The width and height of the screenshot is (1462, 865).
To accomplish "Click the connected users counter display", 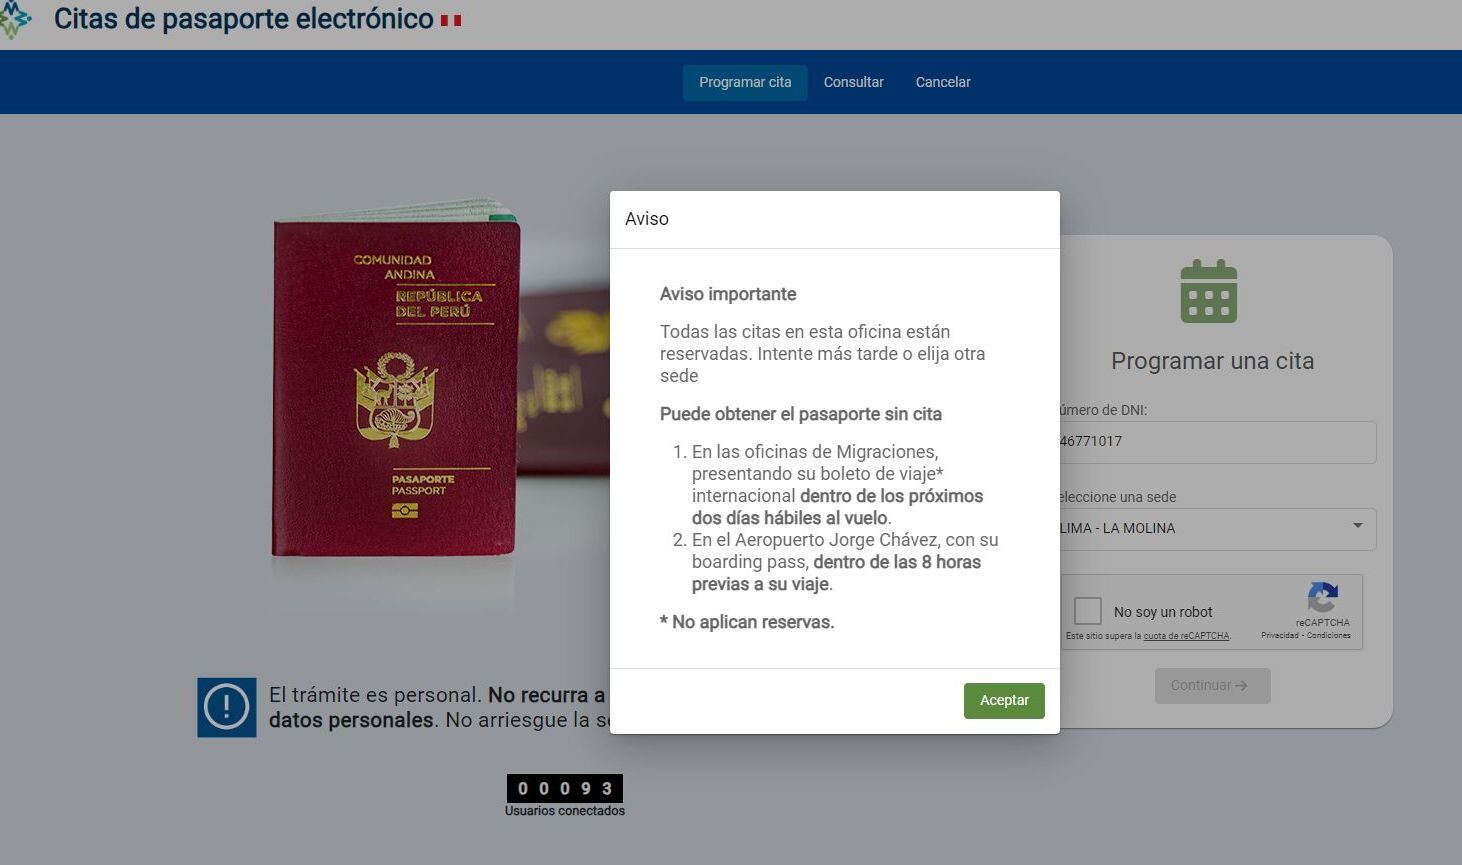I will click(564, 788).
